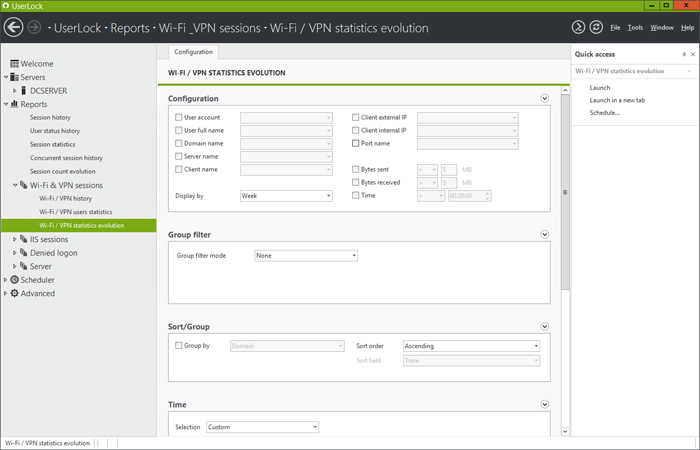Check the Port name filter

click(355, 143)
